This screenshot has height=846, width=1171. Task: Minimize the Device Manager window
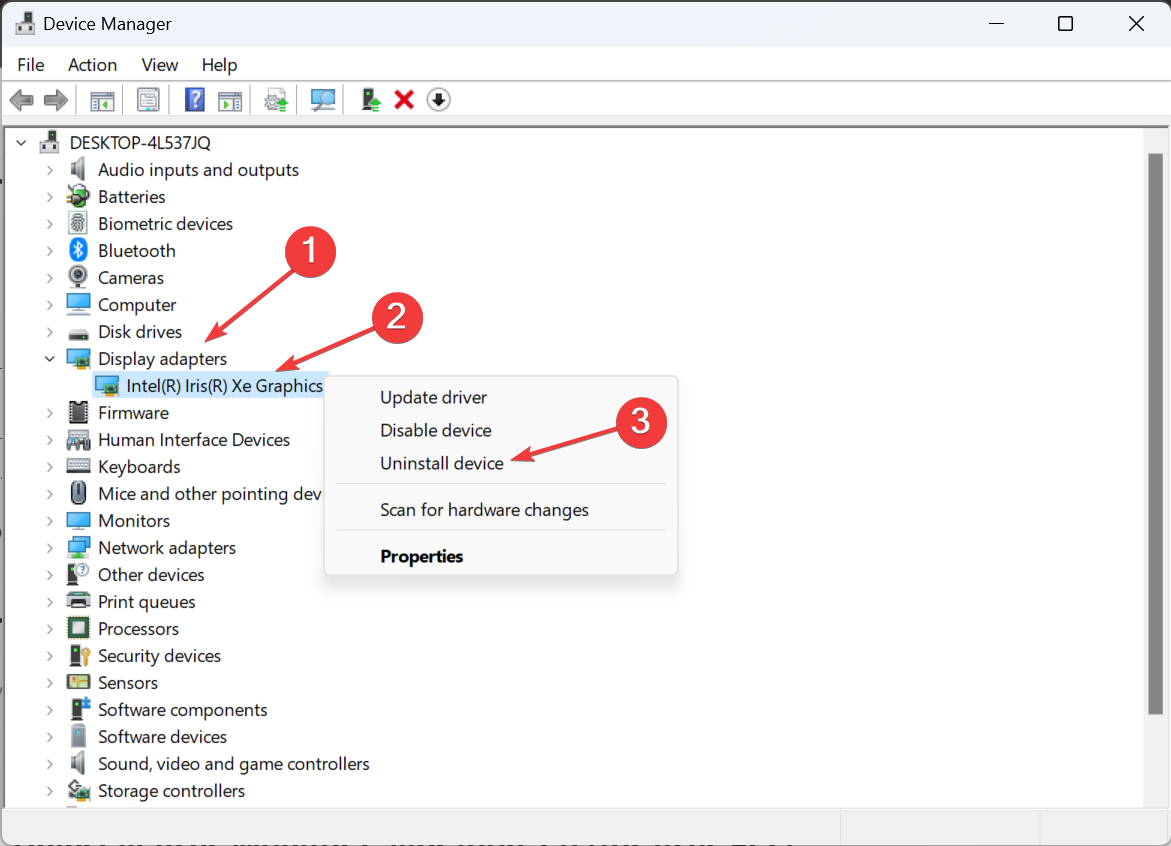click(995, 24)
